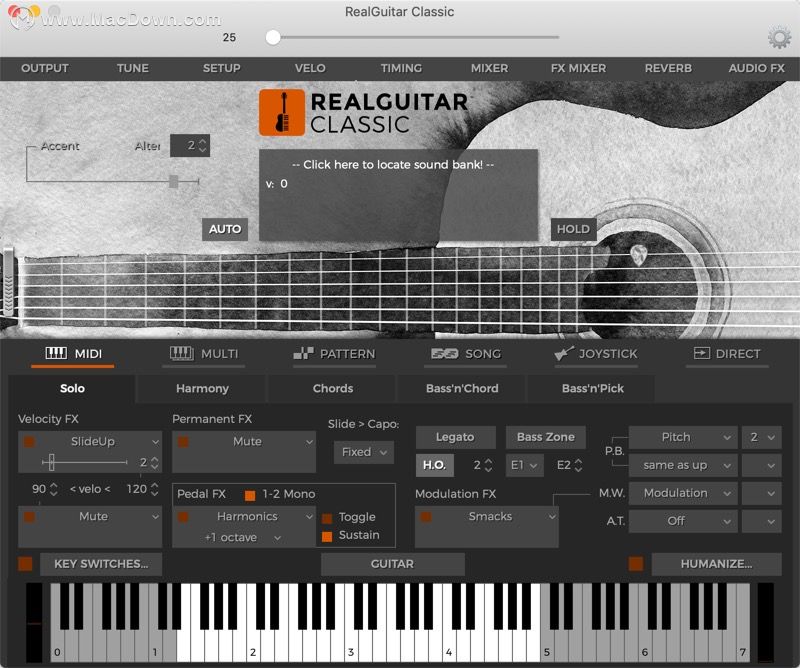Open the same as up dropdown
The height and width of the screenshot is (668, 800).
(683, 465)
